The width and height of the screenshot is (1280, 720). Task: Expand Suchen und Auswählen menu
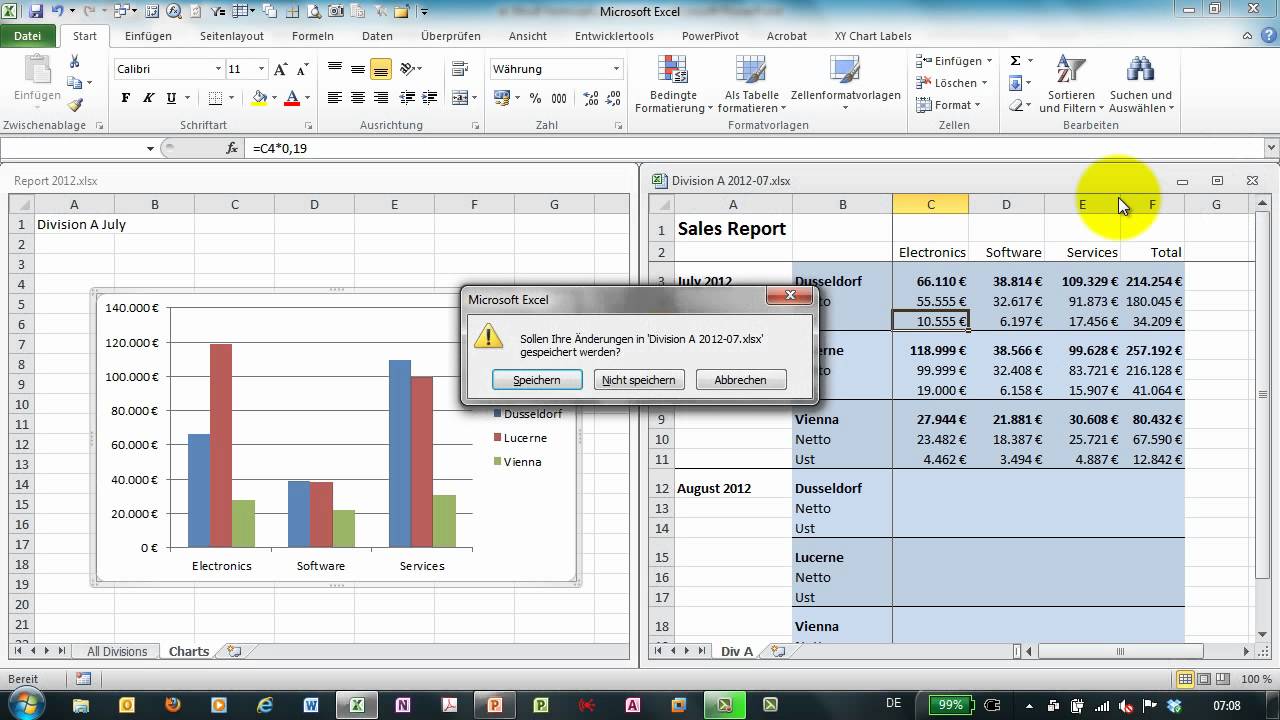[x=1140, y=84]
